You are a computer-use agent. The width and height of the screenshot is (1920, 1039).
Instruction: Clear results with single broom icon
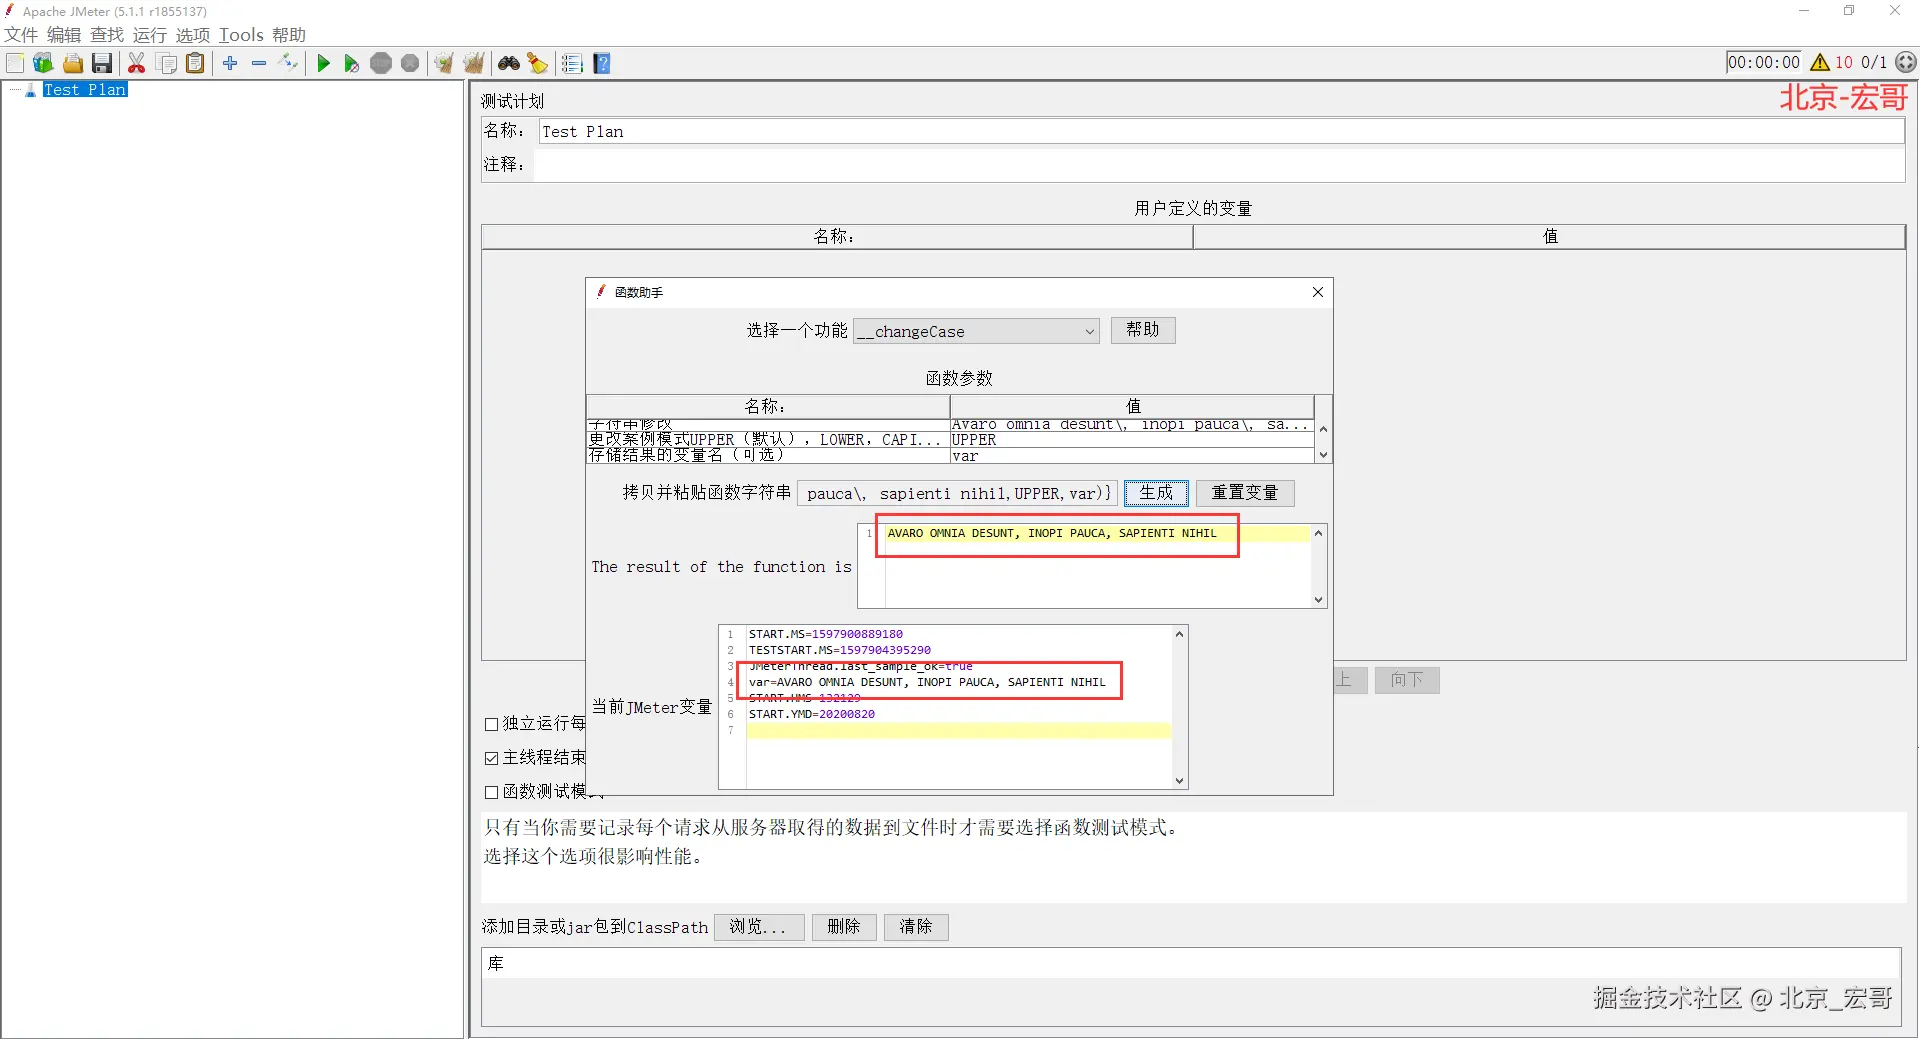tap(444, 63)
